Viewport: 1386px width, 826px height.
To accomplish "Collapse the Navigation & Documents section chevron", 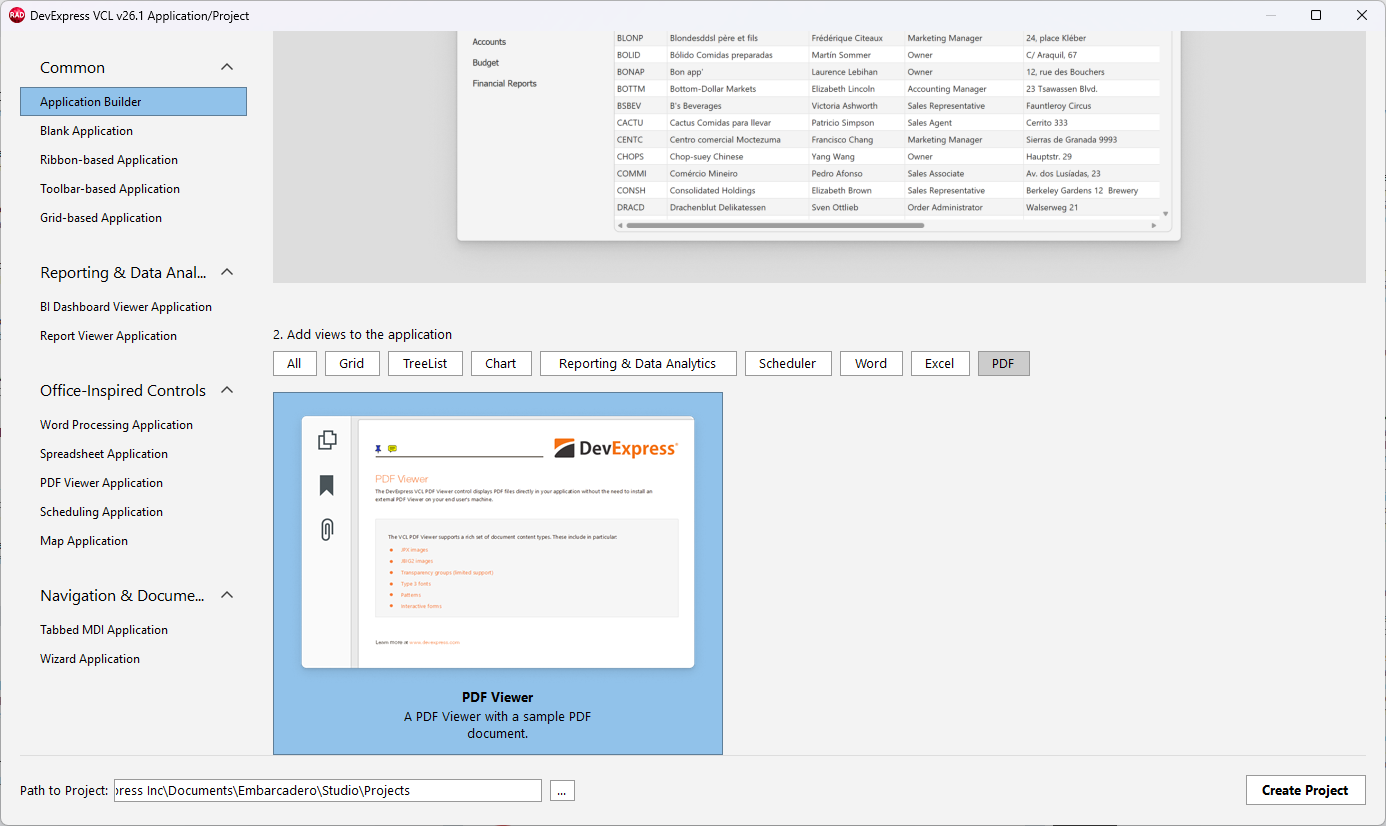I will pos(227,595).
